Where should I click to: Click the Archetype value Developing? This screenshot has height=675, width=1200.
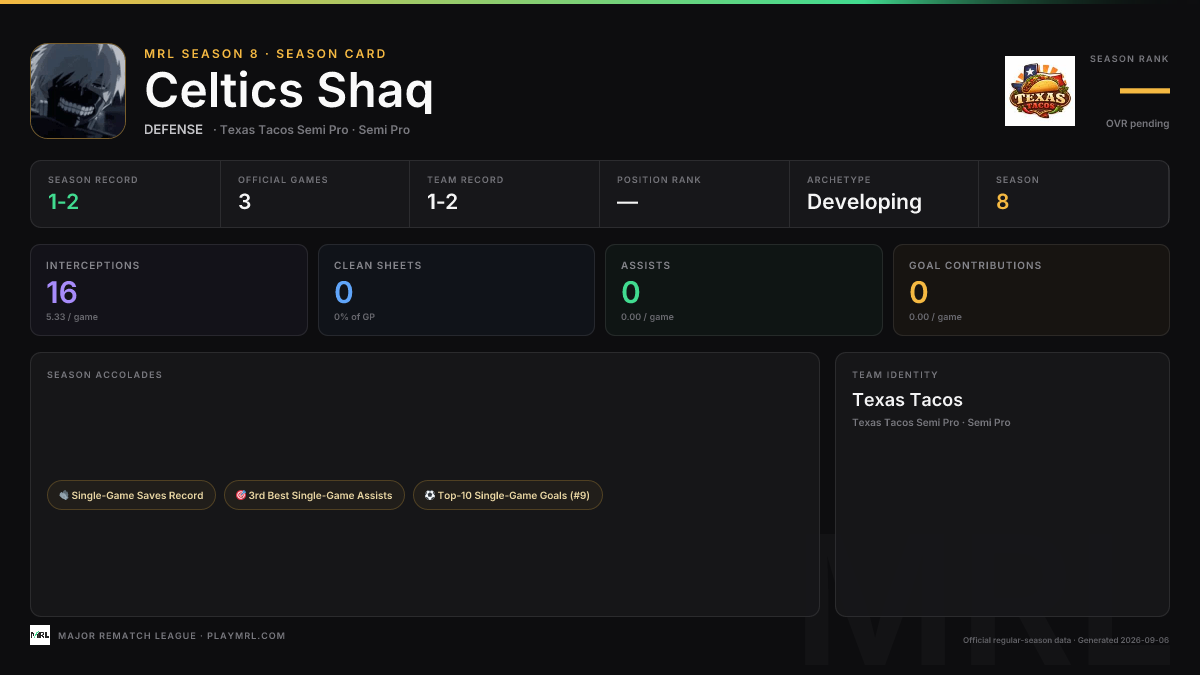point(864,202)
